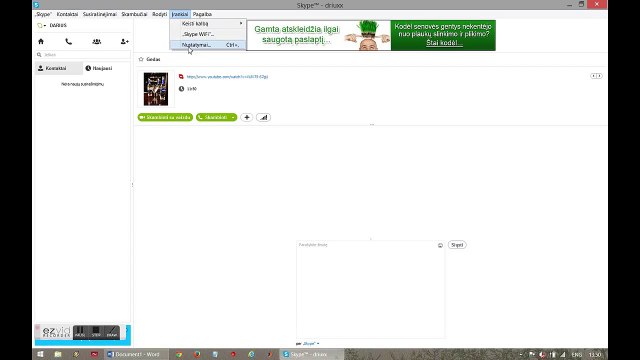Open File Explorer from taskbar
This screenshot has width=640, height=360.
pos(58,354)
